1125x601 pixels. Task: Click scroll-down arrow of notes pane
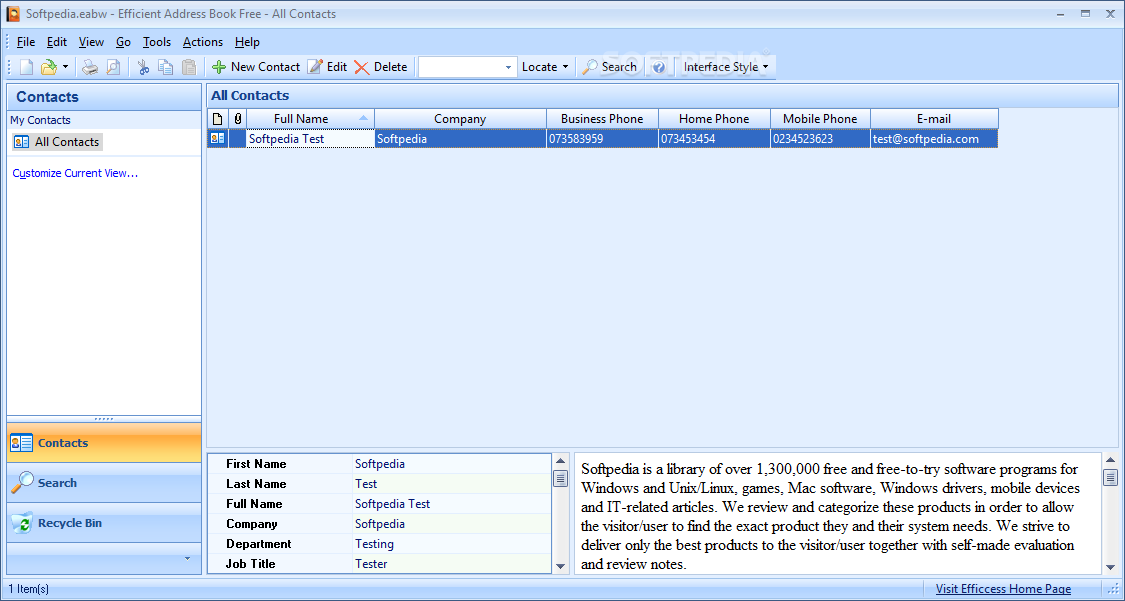pos(1110,567)
